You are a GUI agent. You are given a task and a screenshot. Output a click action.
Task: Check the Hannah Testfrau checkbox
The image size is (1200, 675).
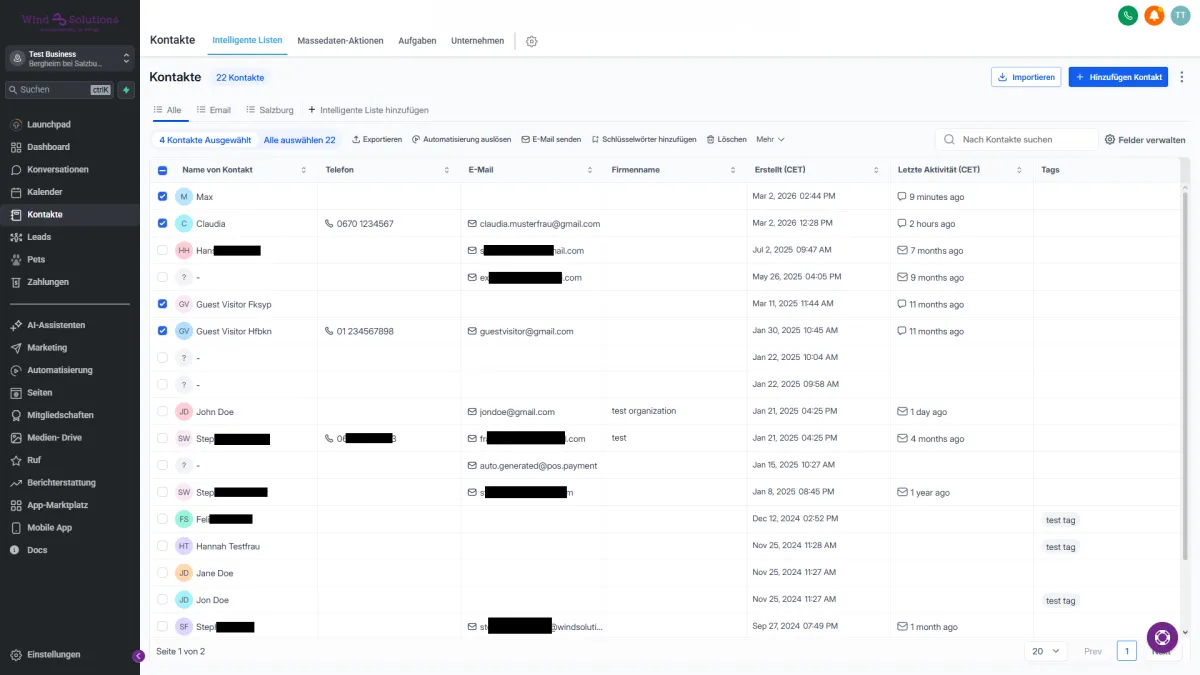[x=163, y=546]
